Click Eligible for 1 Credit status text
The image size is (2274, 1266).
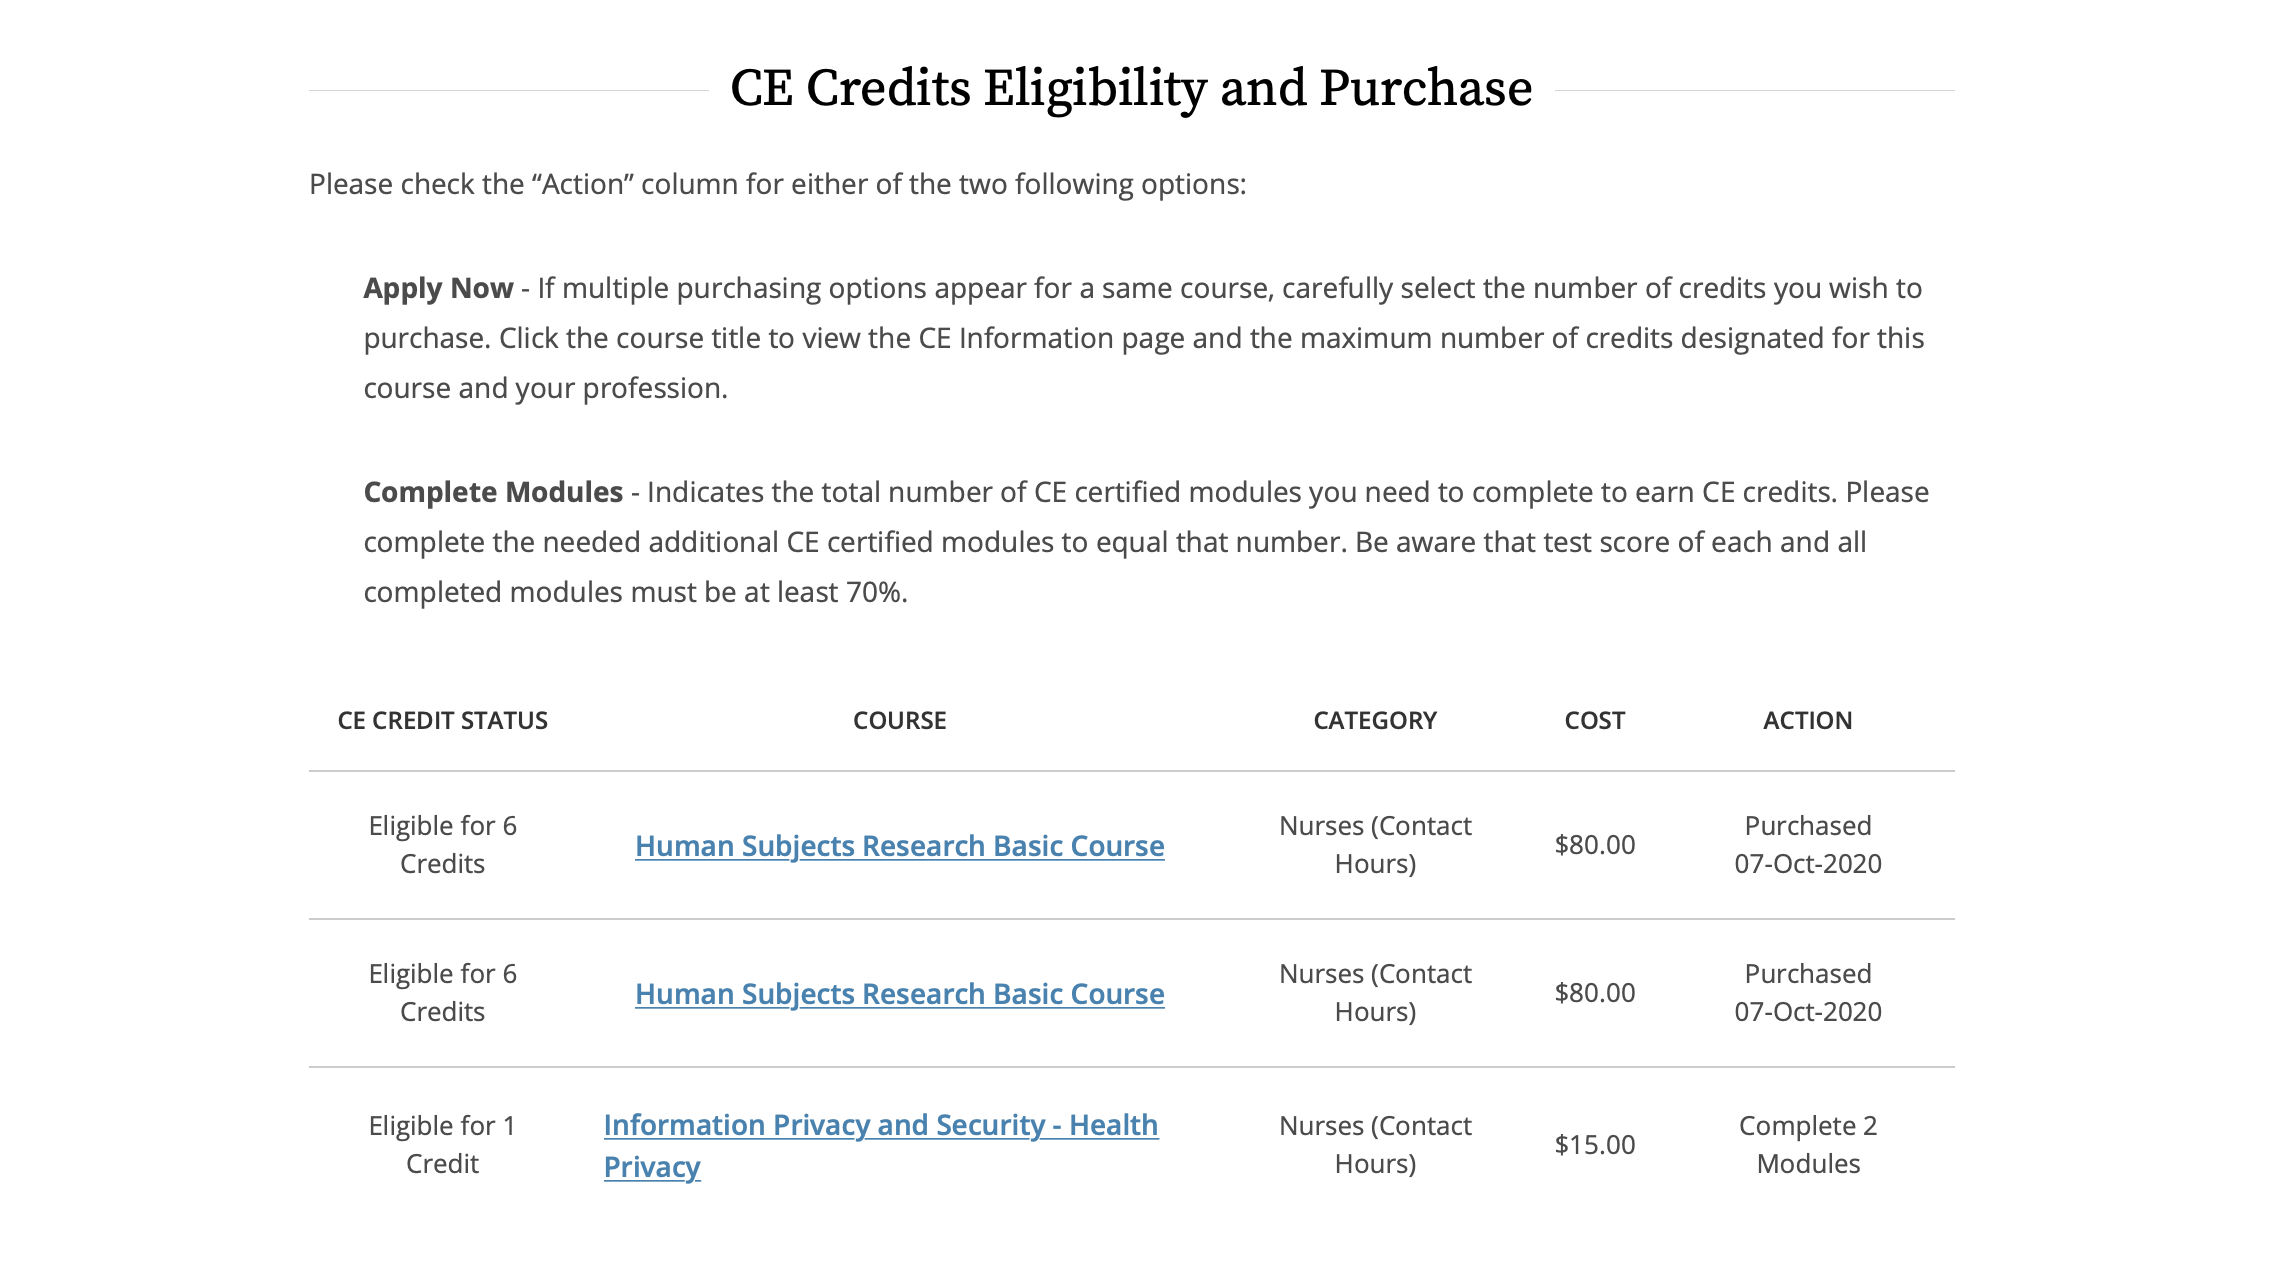click(x=443, y=1144)
